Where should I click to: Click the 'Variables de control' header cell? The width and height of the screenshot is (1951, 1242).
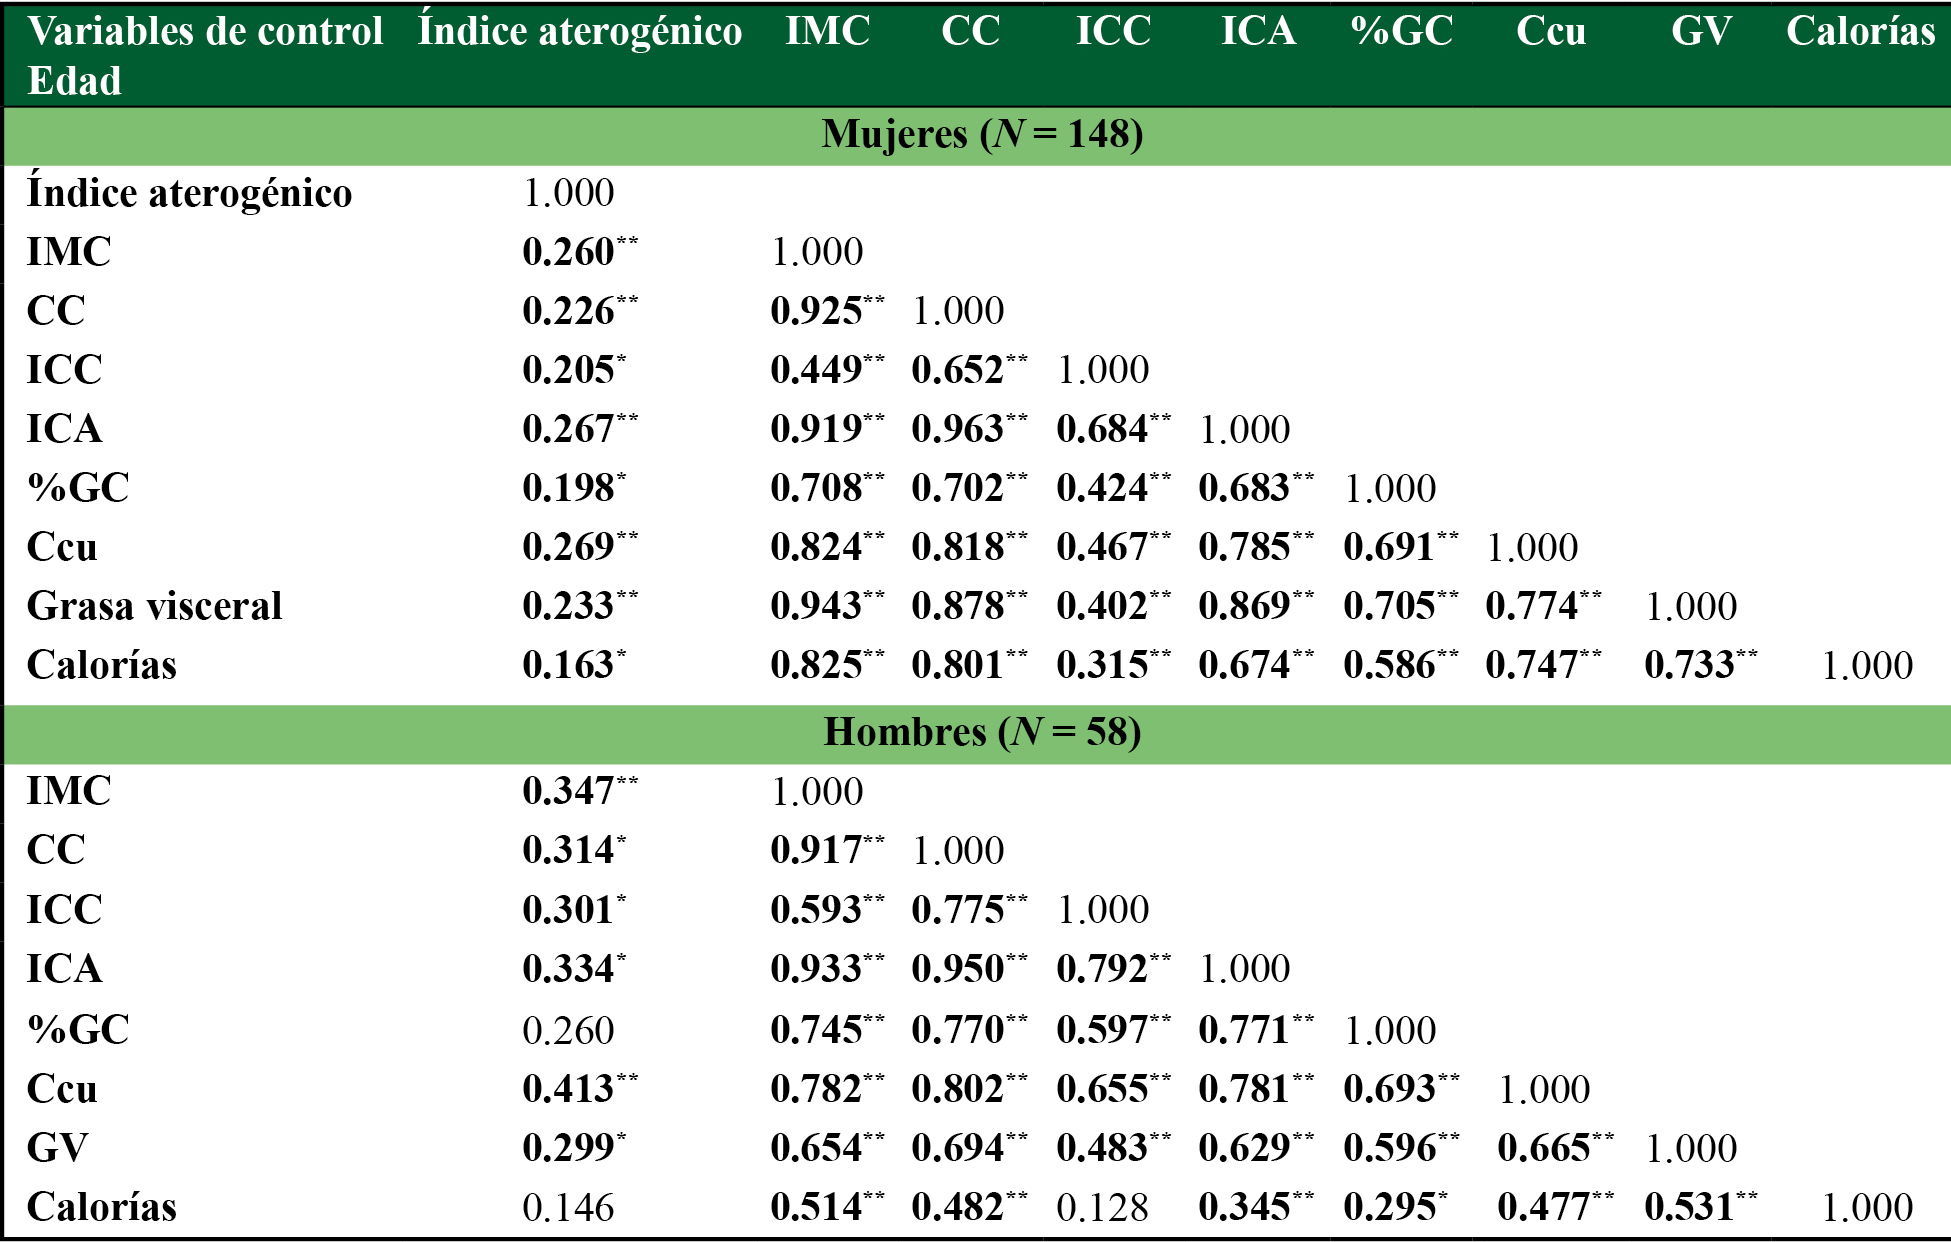click(205, 31)
